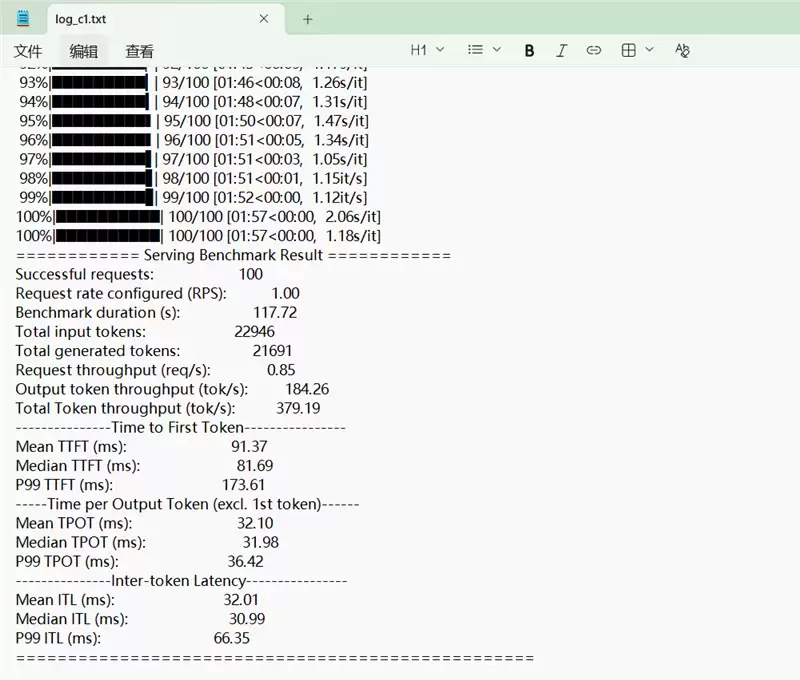
Task: Open the 编辑 (Edit) menu
Action: pyautogui.click(x=84, y=51)
